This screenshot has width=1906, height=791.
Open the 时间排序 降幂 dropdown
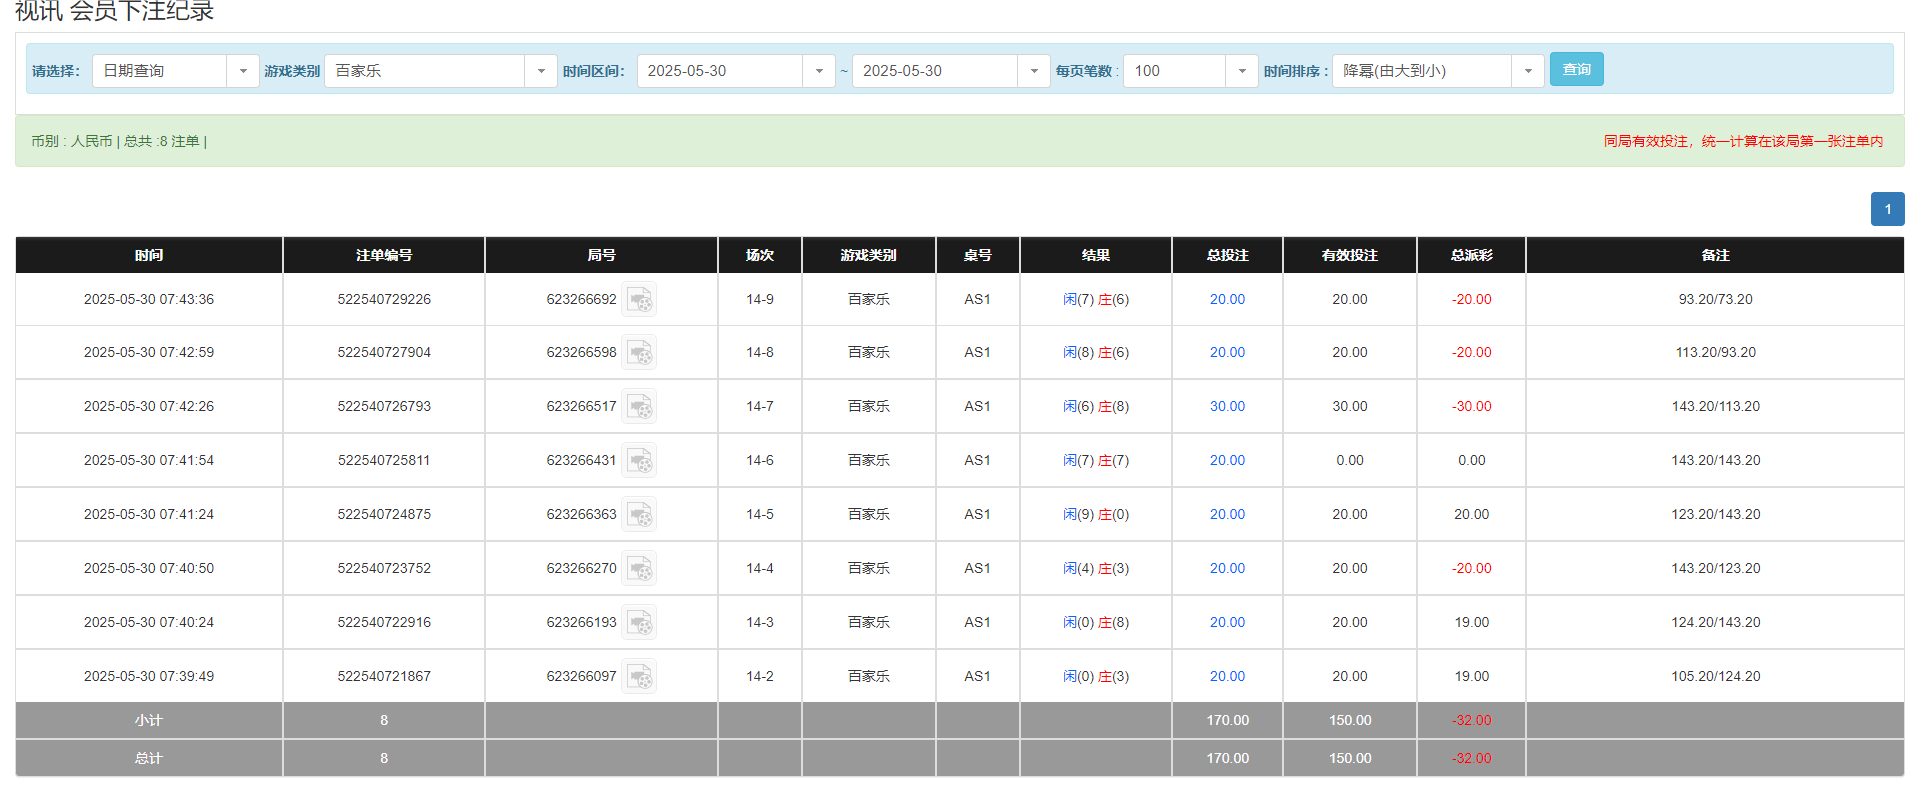(x=1527, y=71)
